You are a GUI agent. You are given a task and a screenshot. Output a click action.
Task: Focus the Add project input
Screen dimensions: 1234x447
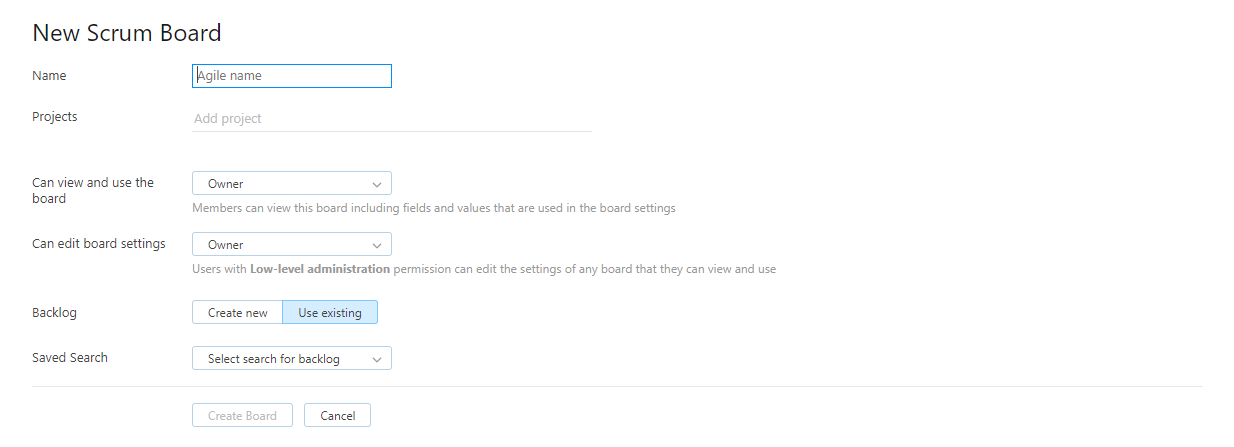click(391, 119)
